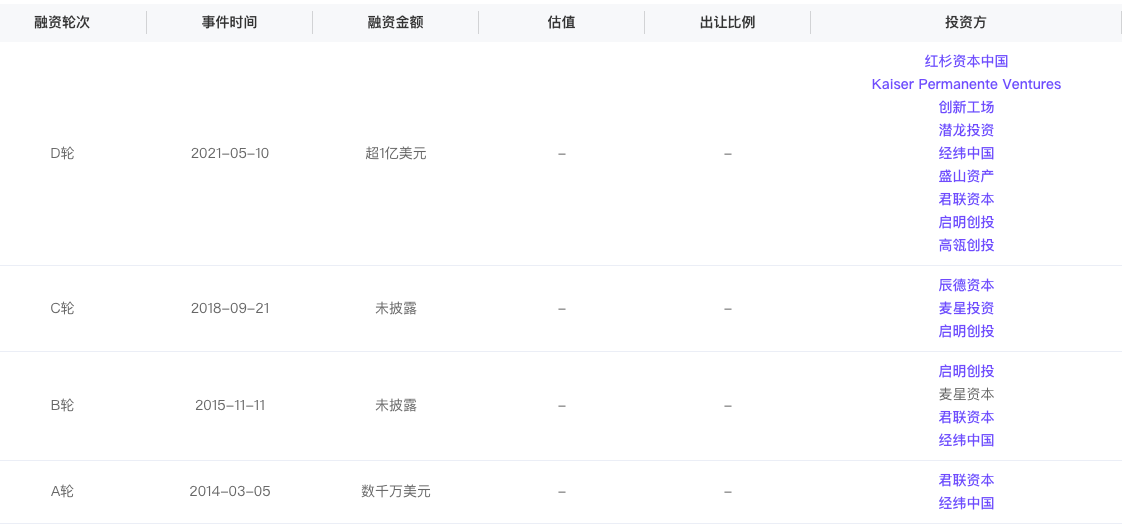The height and width of the screenshot is (524, 1122).
Task: Open 启明创投 in the B轮 row
Action: point(966,371)
